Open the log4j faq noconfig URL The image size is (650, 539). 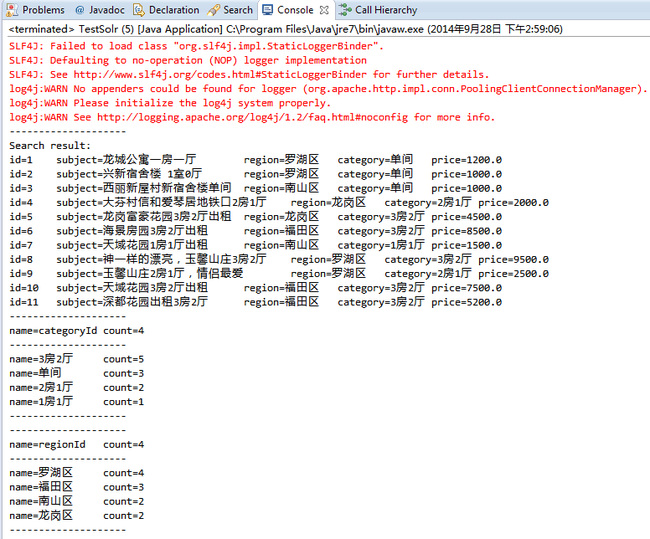coord(252,117)
